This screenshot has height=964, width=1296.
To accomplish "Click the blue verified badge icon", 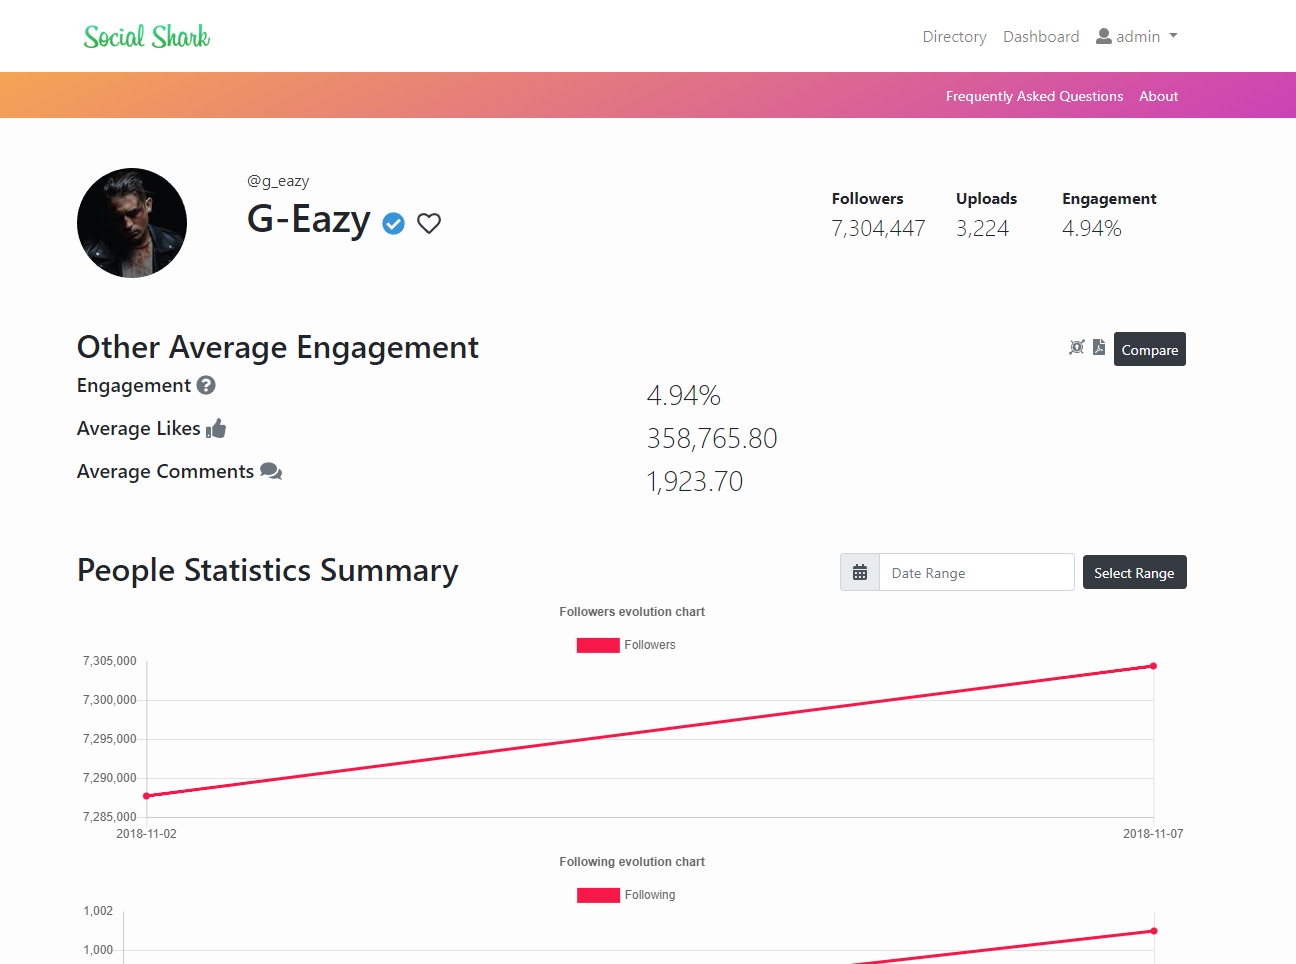I will (394, 223).
